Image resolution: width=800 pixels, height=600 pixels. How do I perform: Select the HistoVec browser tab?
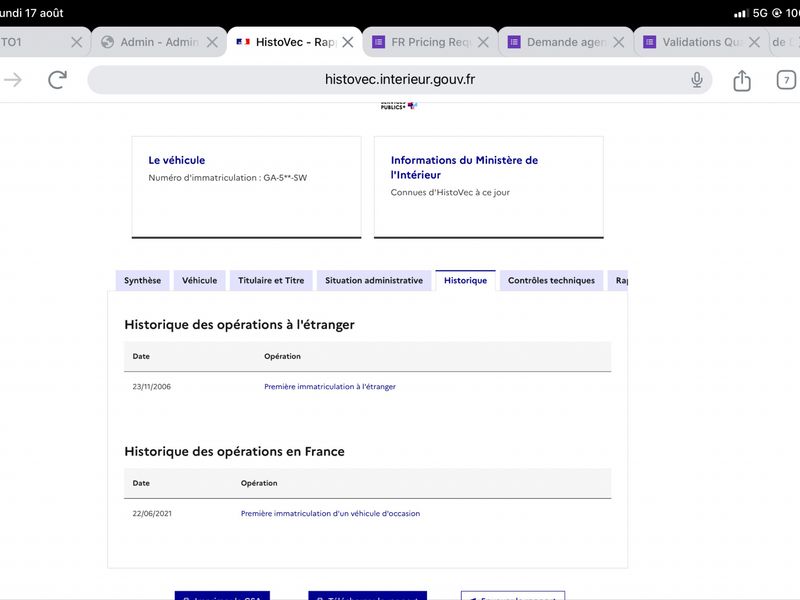(294, 42)
